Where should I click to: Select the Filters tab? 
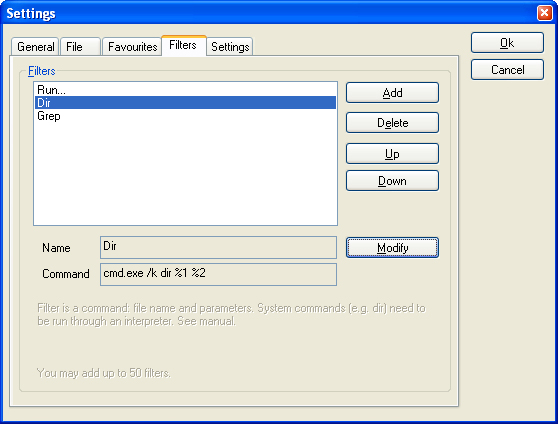click(184, 45)
